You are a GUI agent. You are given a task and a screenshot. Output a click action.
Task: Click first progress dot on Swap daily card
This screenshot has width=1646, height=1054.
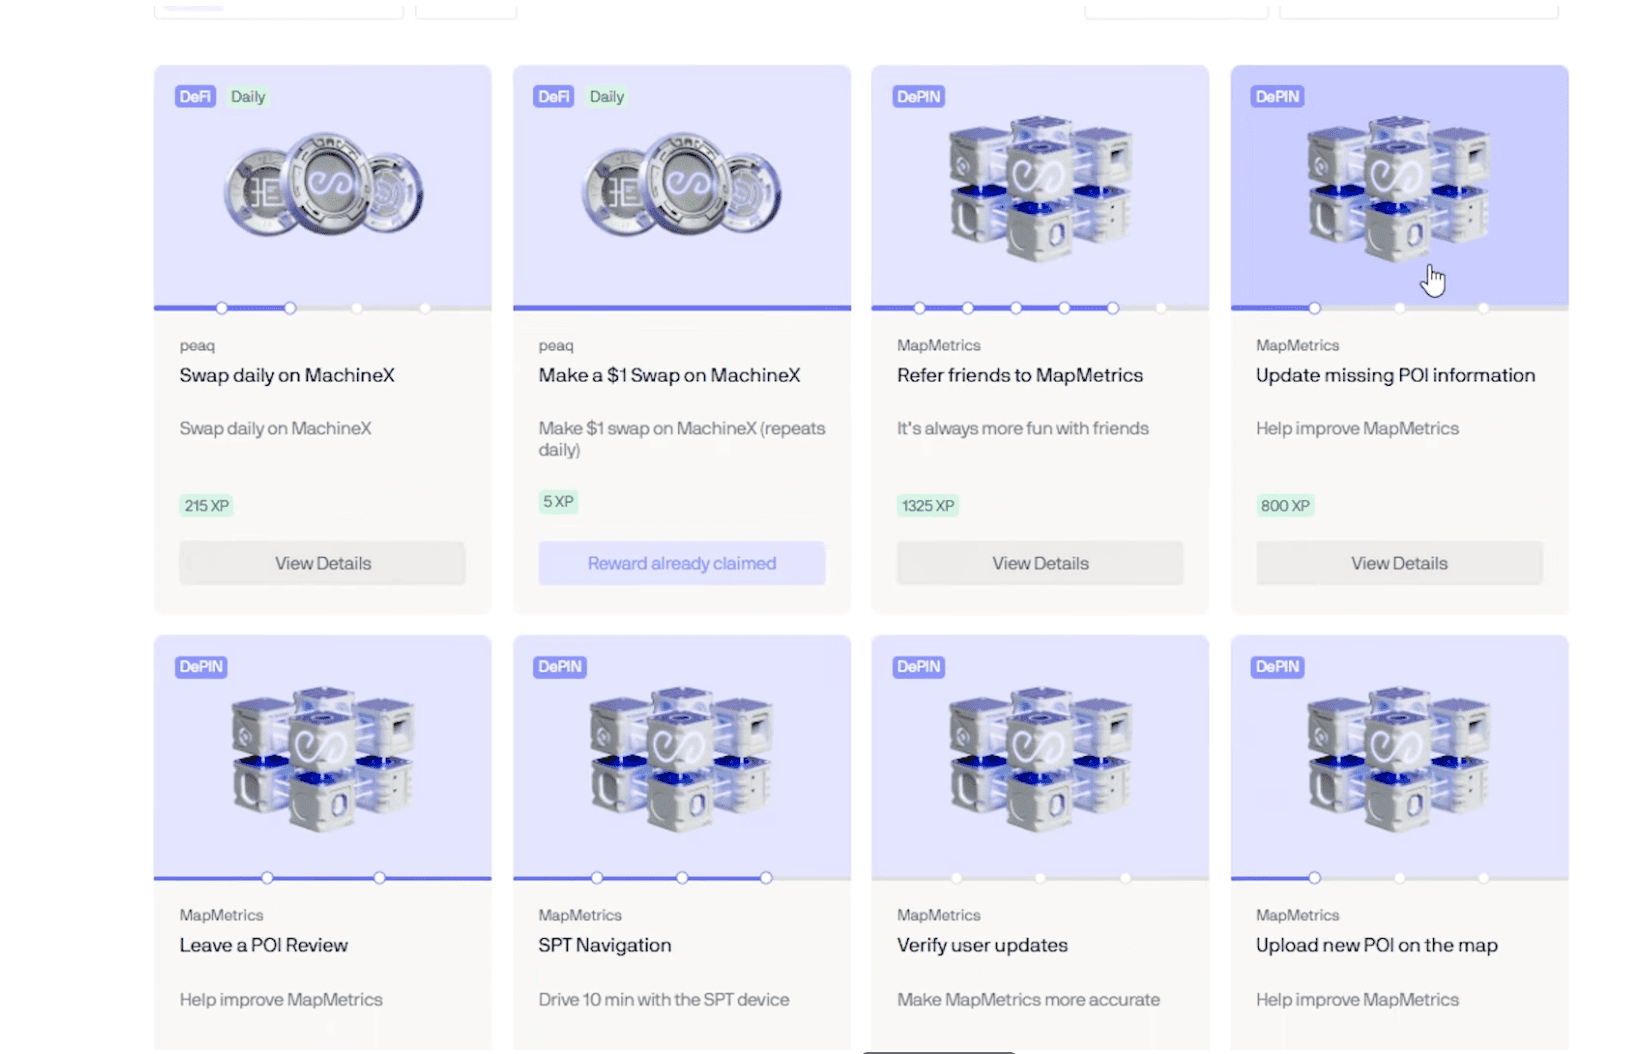(222, 308)
